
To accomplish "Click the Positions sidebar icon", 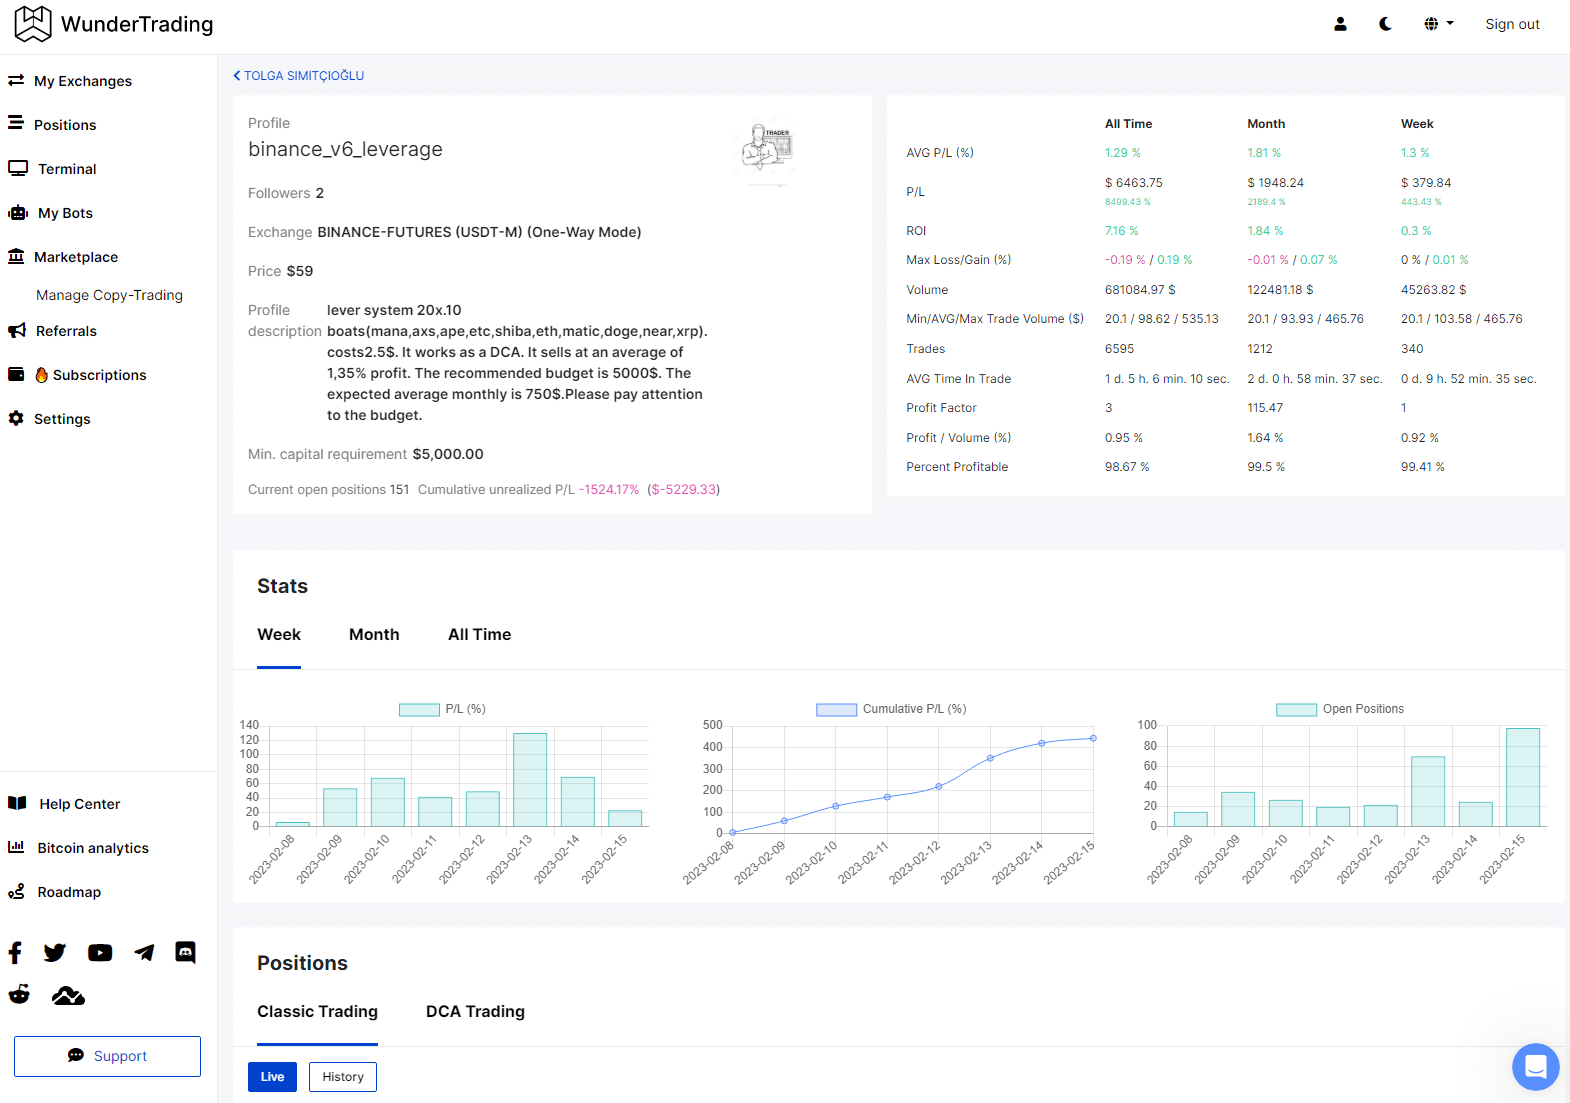I will tap(16, 123).
